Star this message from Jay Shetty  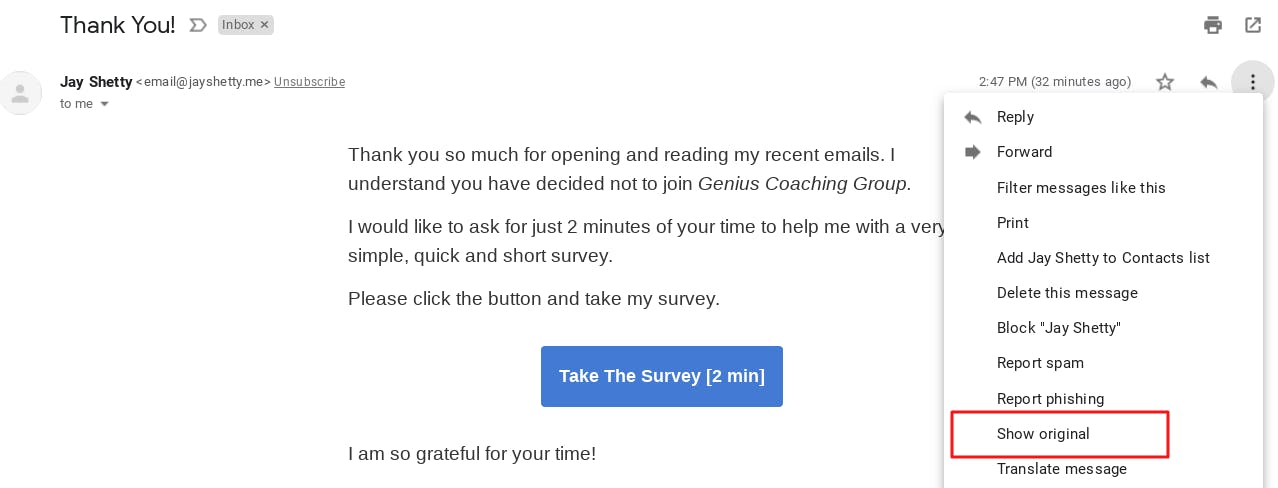(x=1165, y=82)
